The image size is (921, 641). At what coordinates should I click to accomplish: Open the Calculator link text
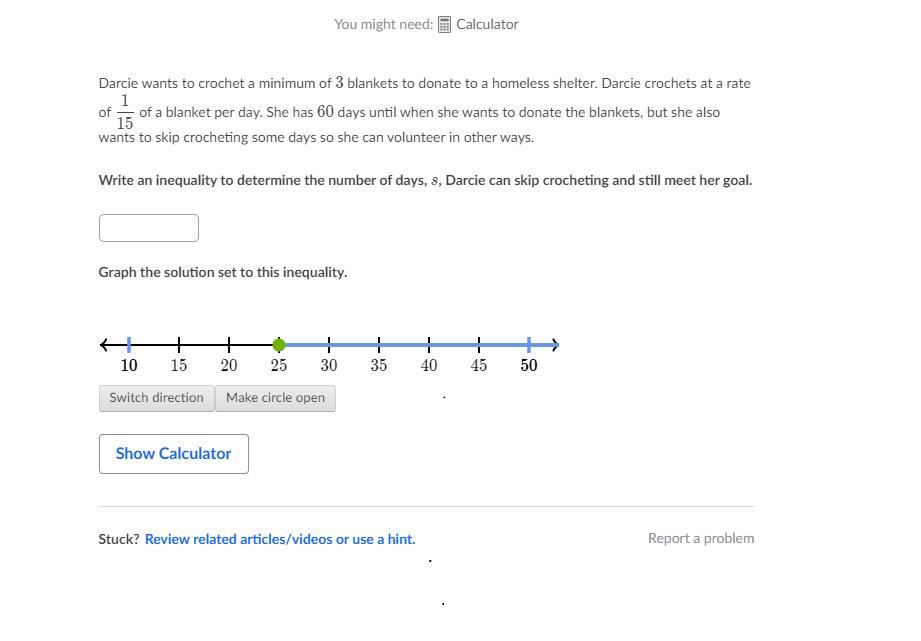[x=487, y=24]
